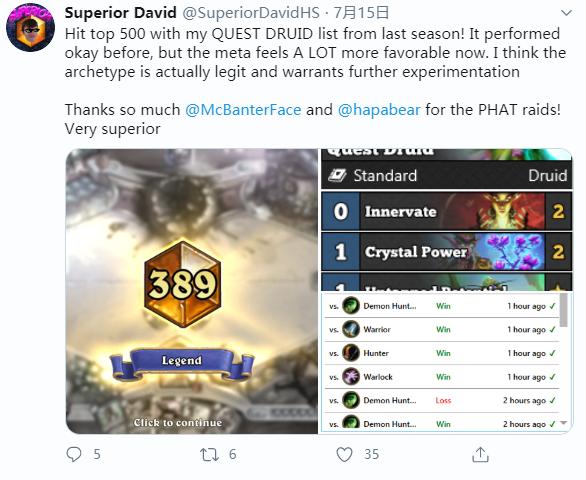586x480 pixels.
Task: Click the reply speech bubble icon
Action: 74,454
